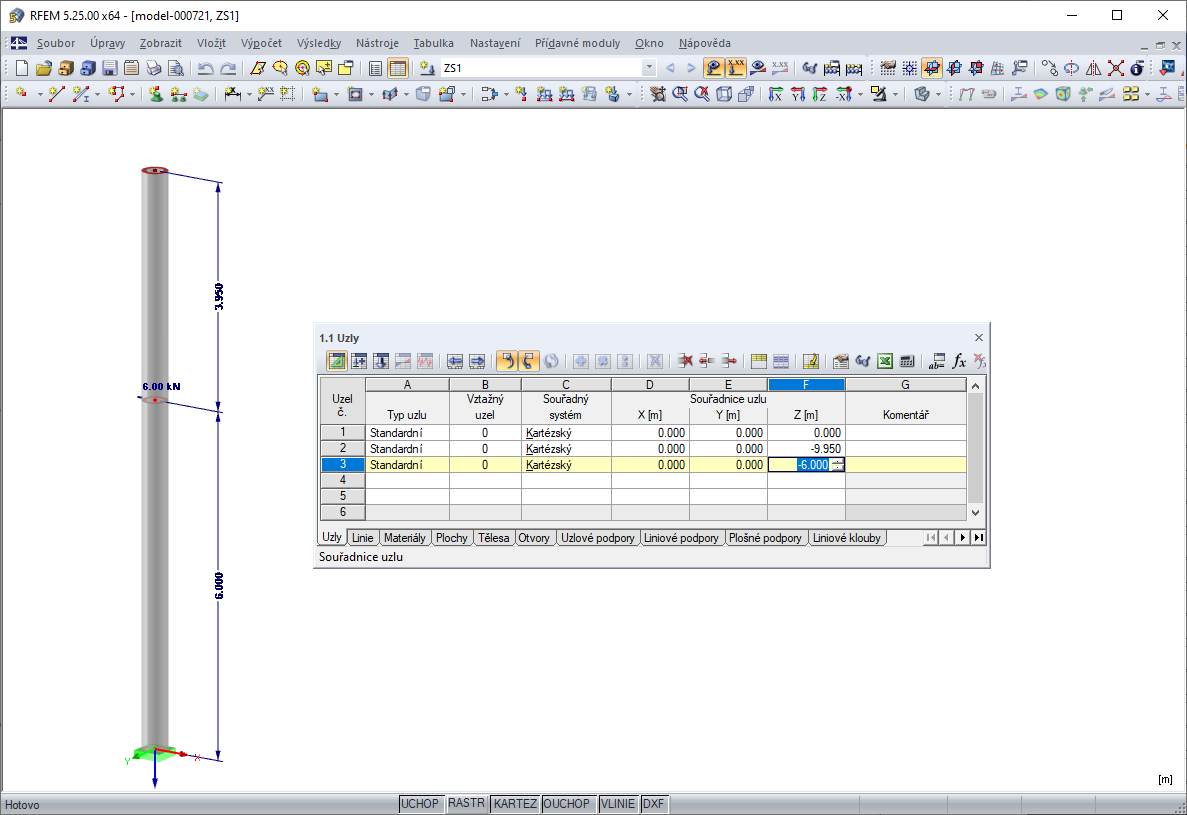This screenshot has height=815, width=1187.
Task: Open a model file via the folder icon
Action: point(44,68)
